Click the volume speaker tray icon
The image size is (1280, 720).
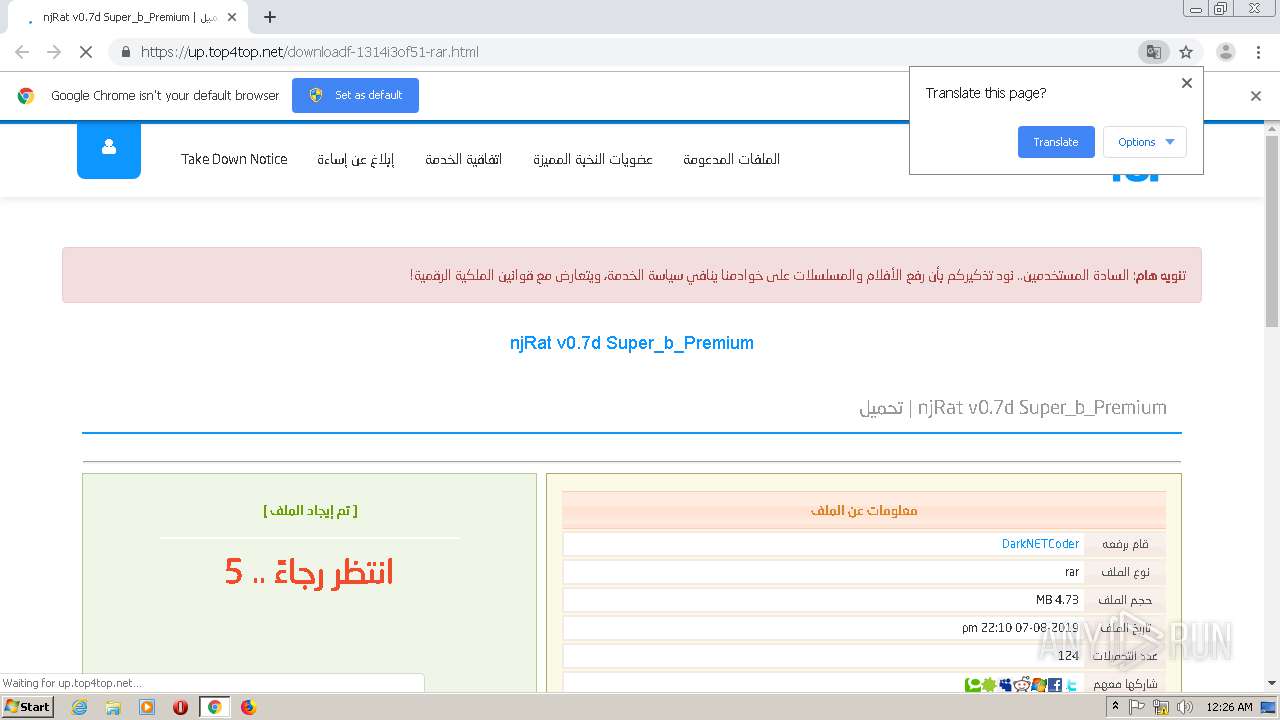click(1185, 707)
